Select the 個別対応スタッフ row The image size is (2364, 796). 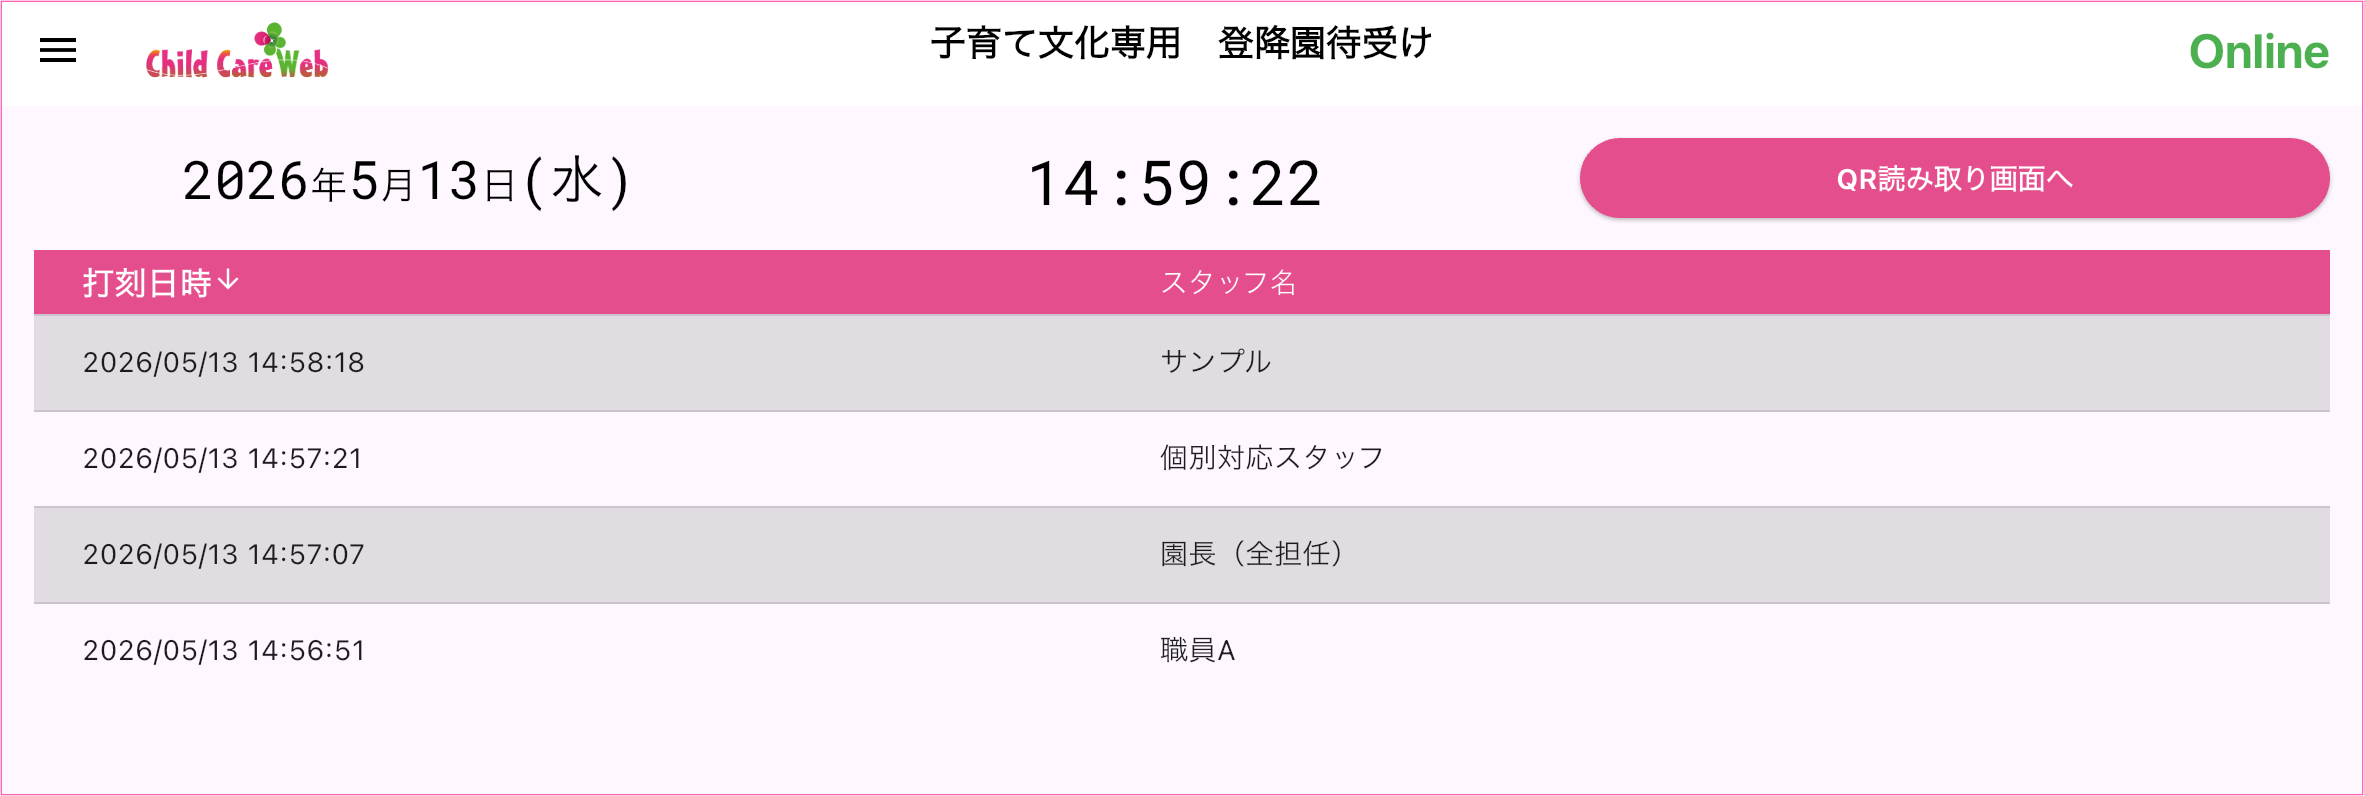[1182, 458]
